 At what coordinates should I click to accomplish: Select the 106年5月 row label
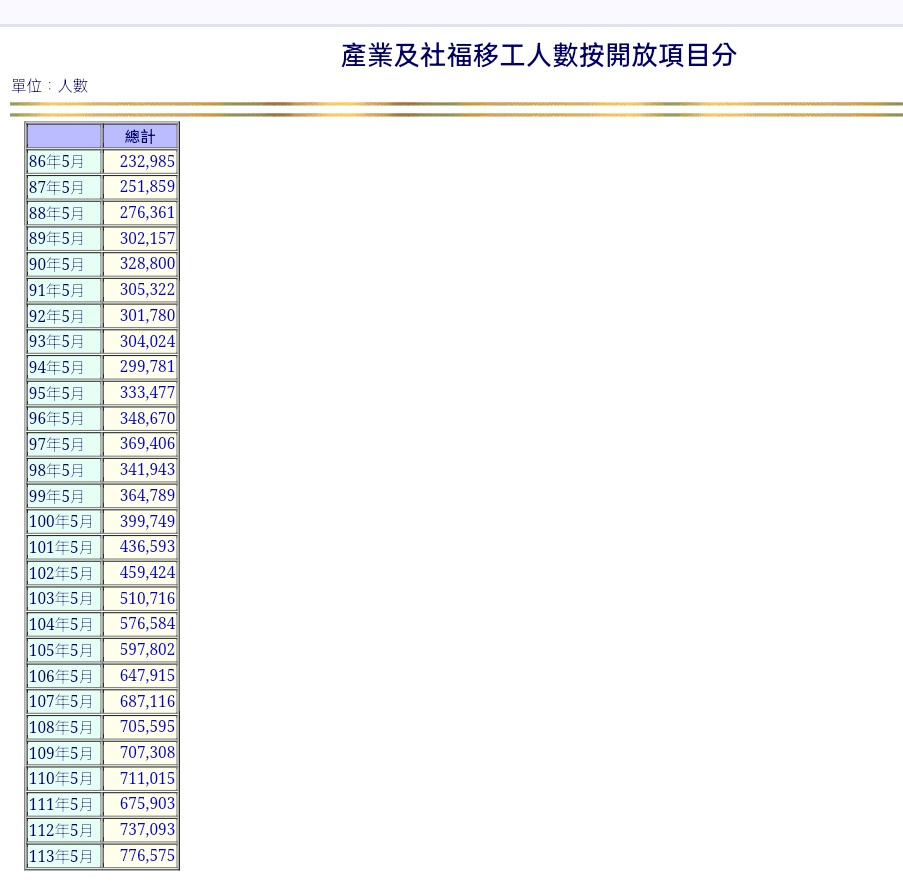click(61, 677)
